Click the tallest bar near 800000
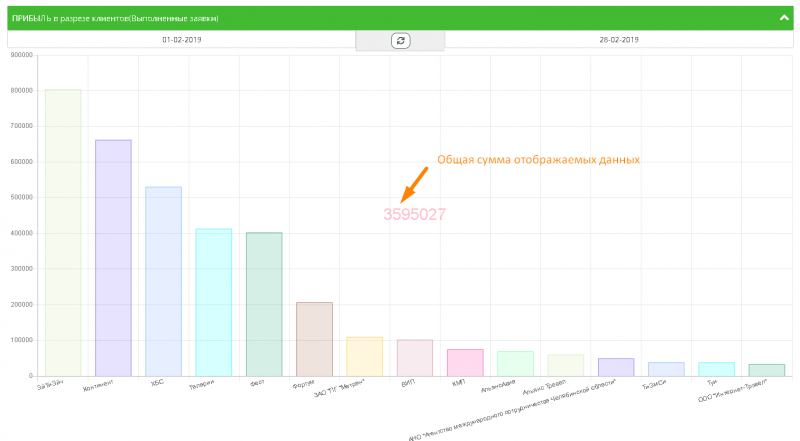800x441 pixels. [63, 232]
